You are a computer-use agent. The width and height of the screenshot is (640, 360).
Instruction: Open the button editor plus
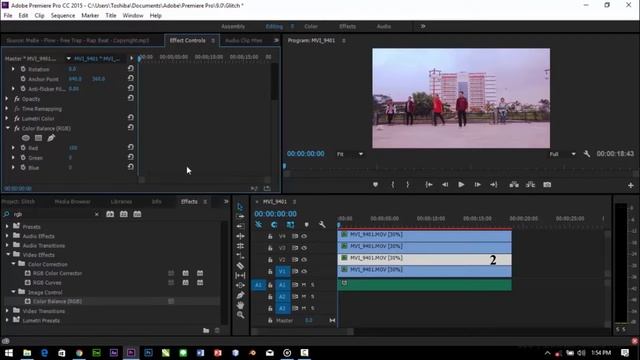point(631,185)
